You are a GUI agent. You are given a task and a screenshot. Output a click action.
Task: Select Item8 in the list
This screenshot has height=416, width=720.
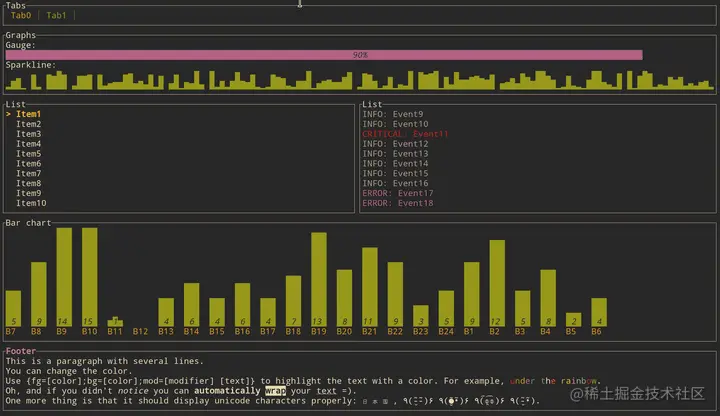point(28,183)
